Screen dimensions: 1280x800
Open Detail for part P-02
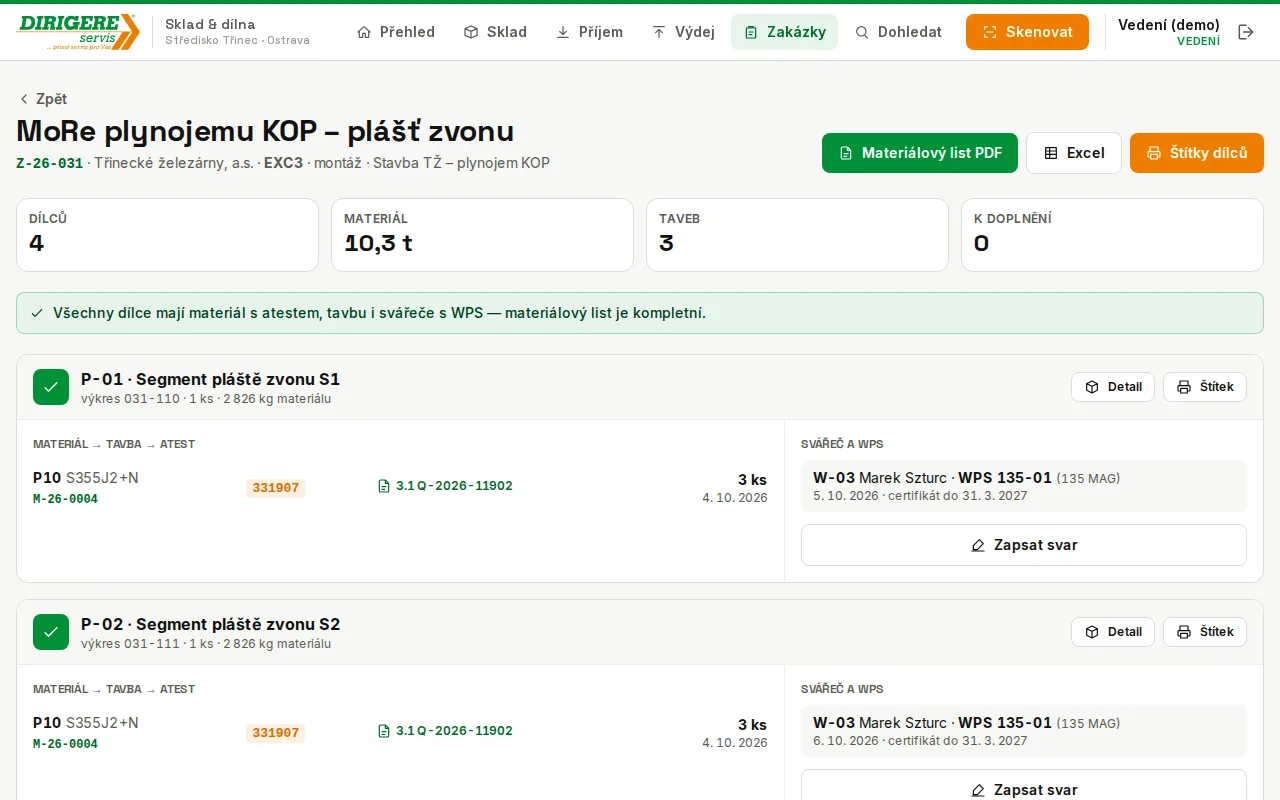click(1113, 632)
